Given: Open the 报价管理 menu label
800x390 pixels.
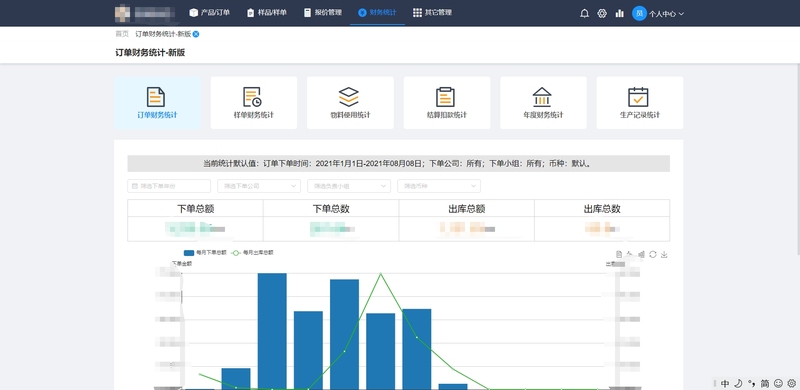Looking at the screenshot, I should coord(328,13).
